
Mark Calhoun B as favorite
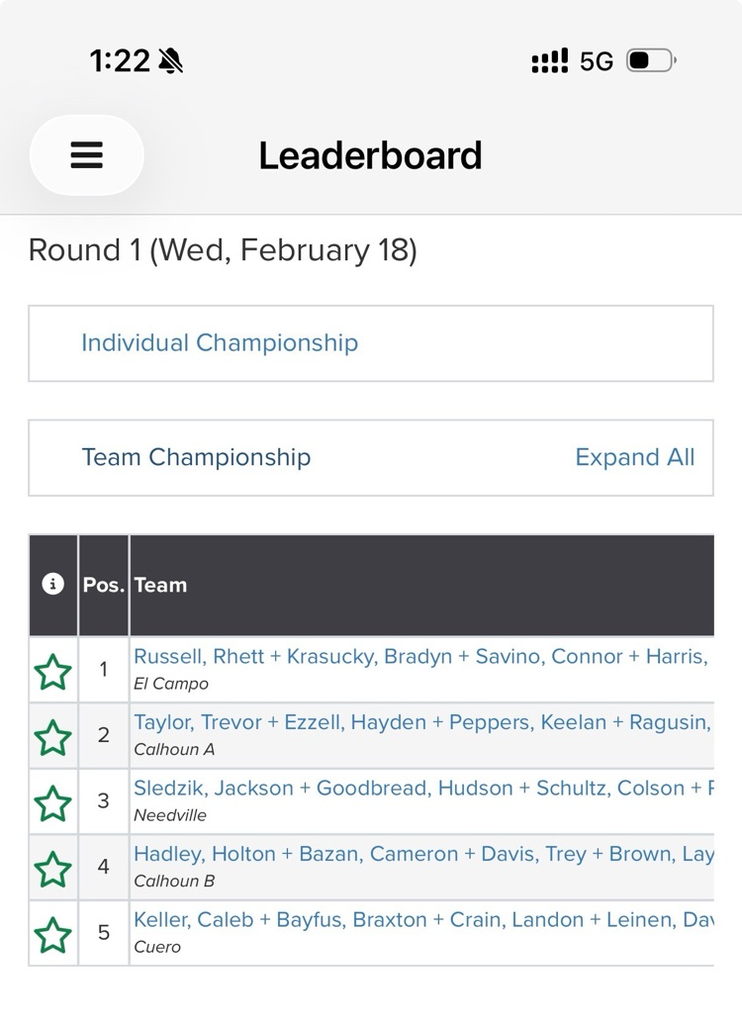click(53, 870)
